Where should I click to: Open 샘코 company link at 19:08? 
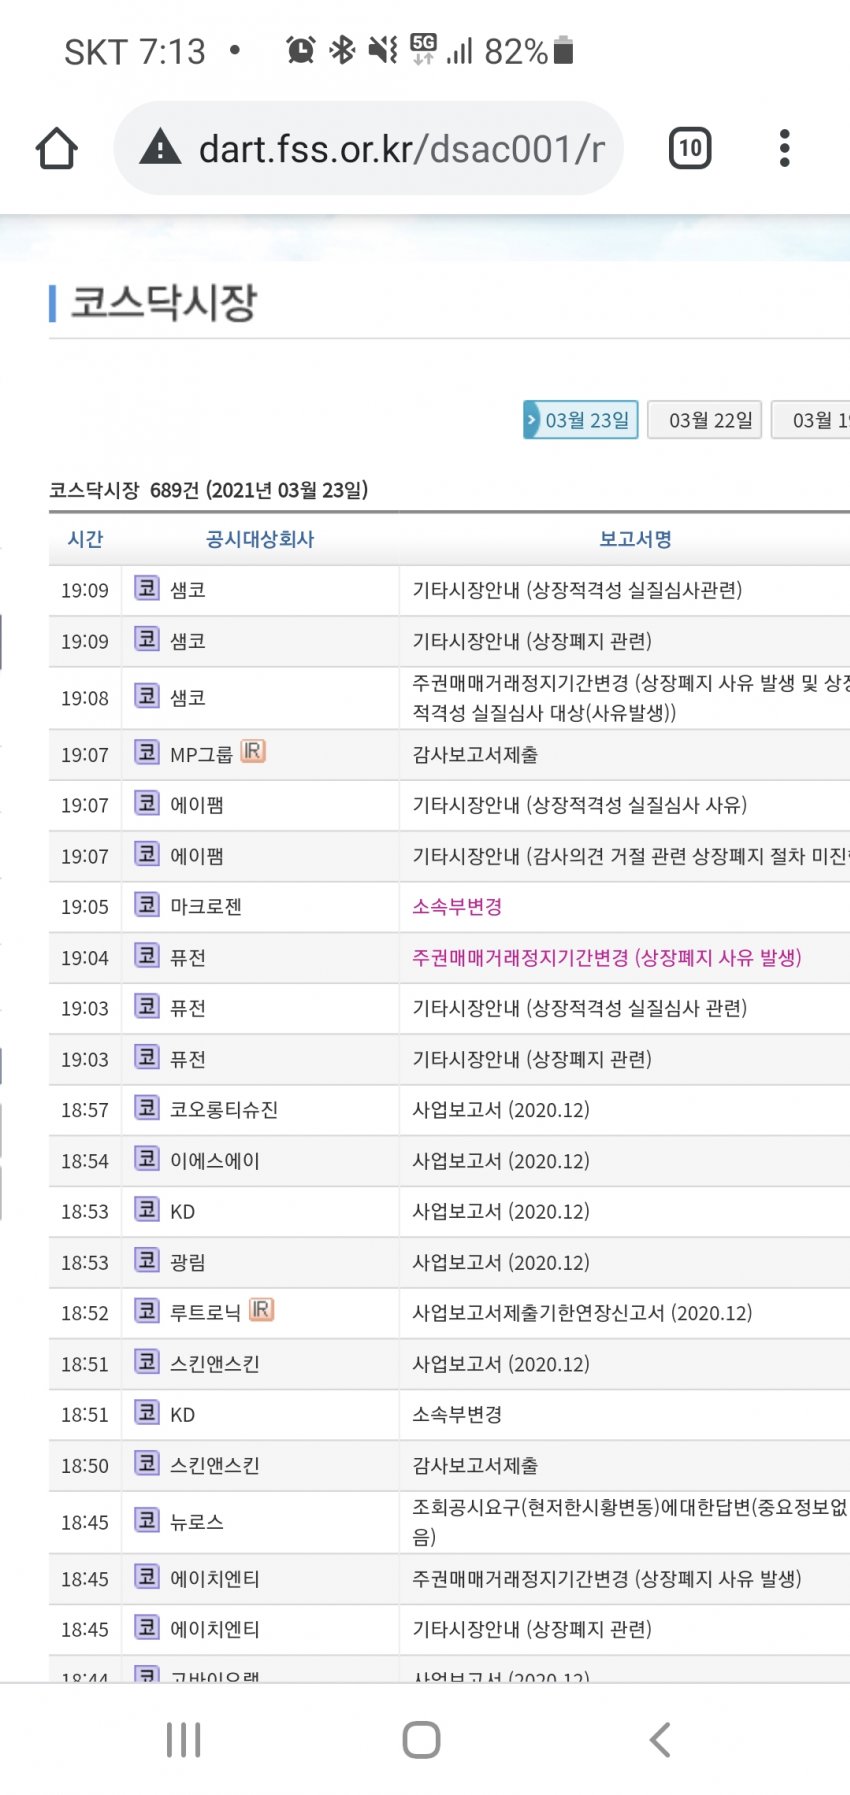[188, 698]
